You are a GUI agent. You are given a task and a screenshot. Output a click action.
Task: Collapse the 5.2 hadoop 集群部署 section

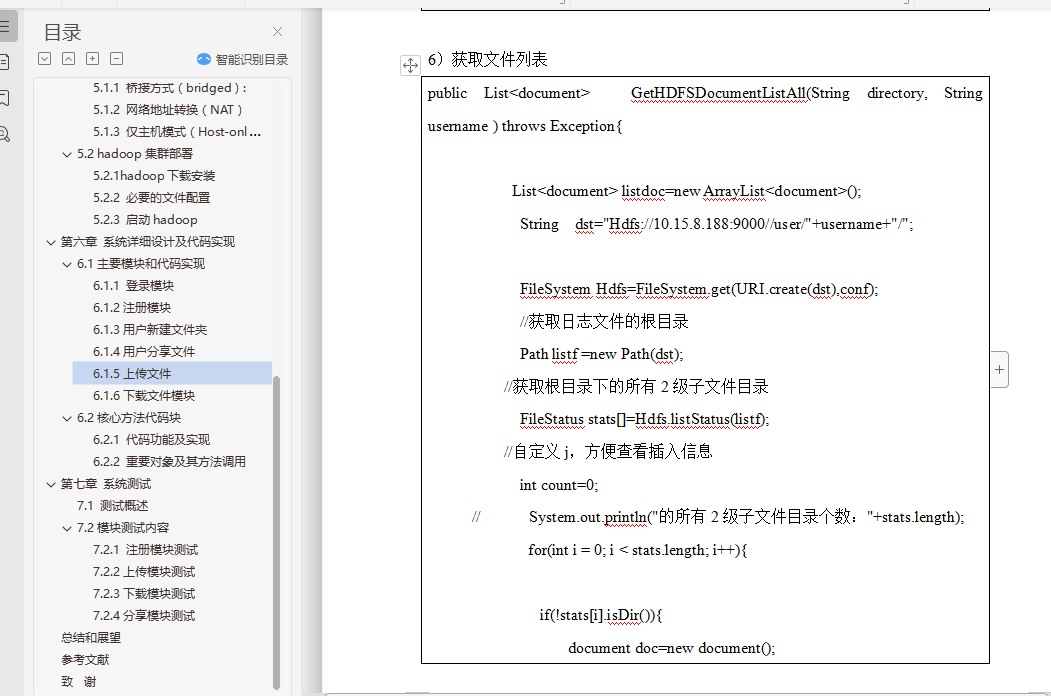[x=66, y=154]
